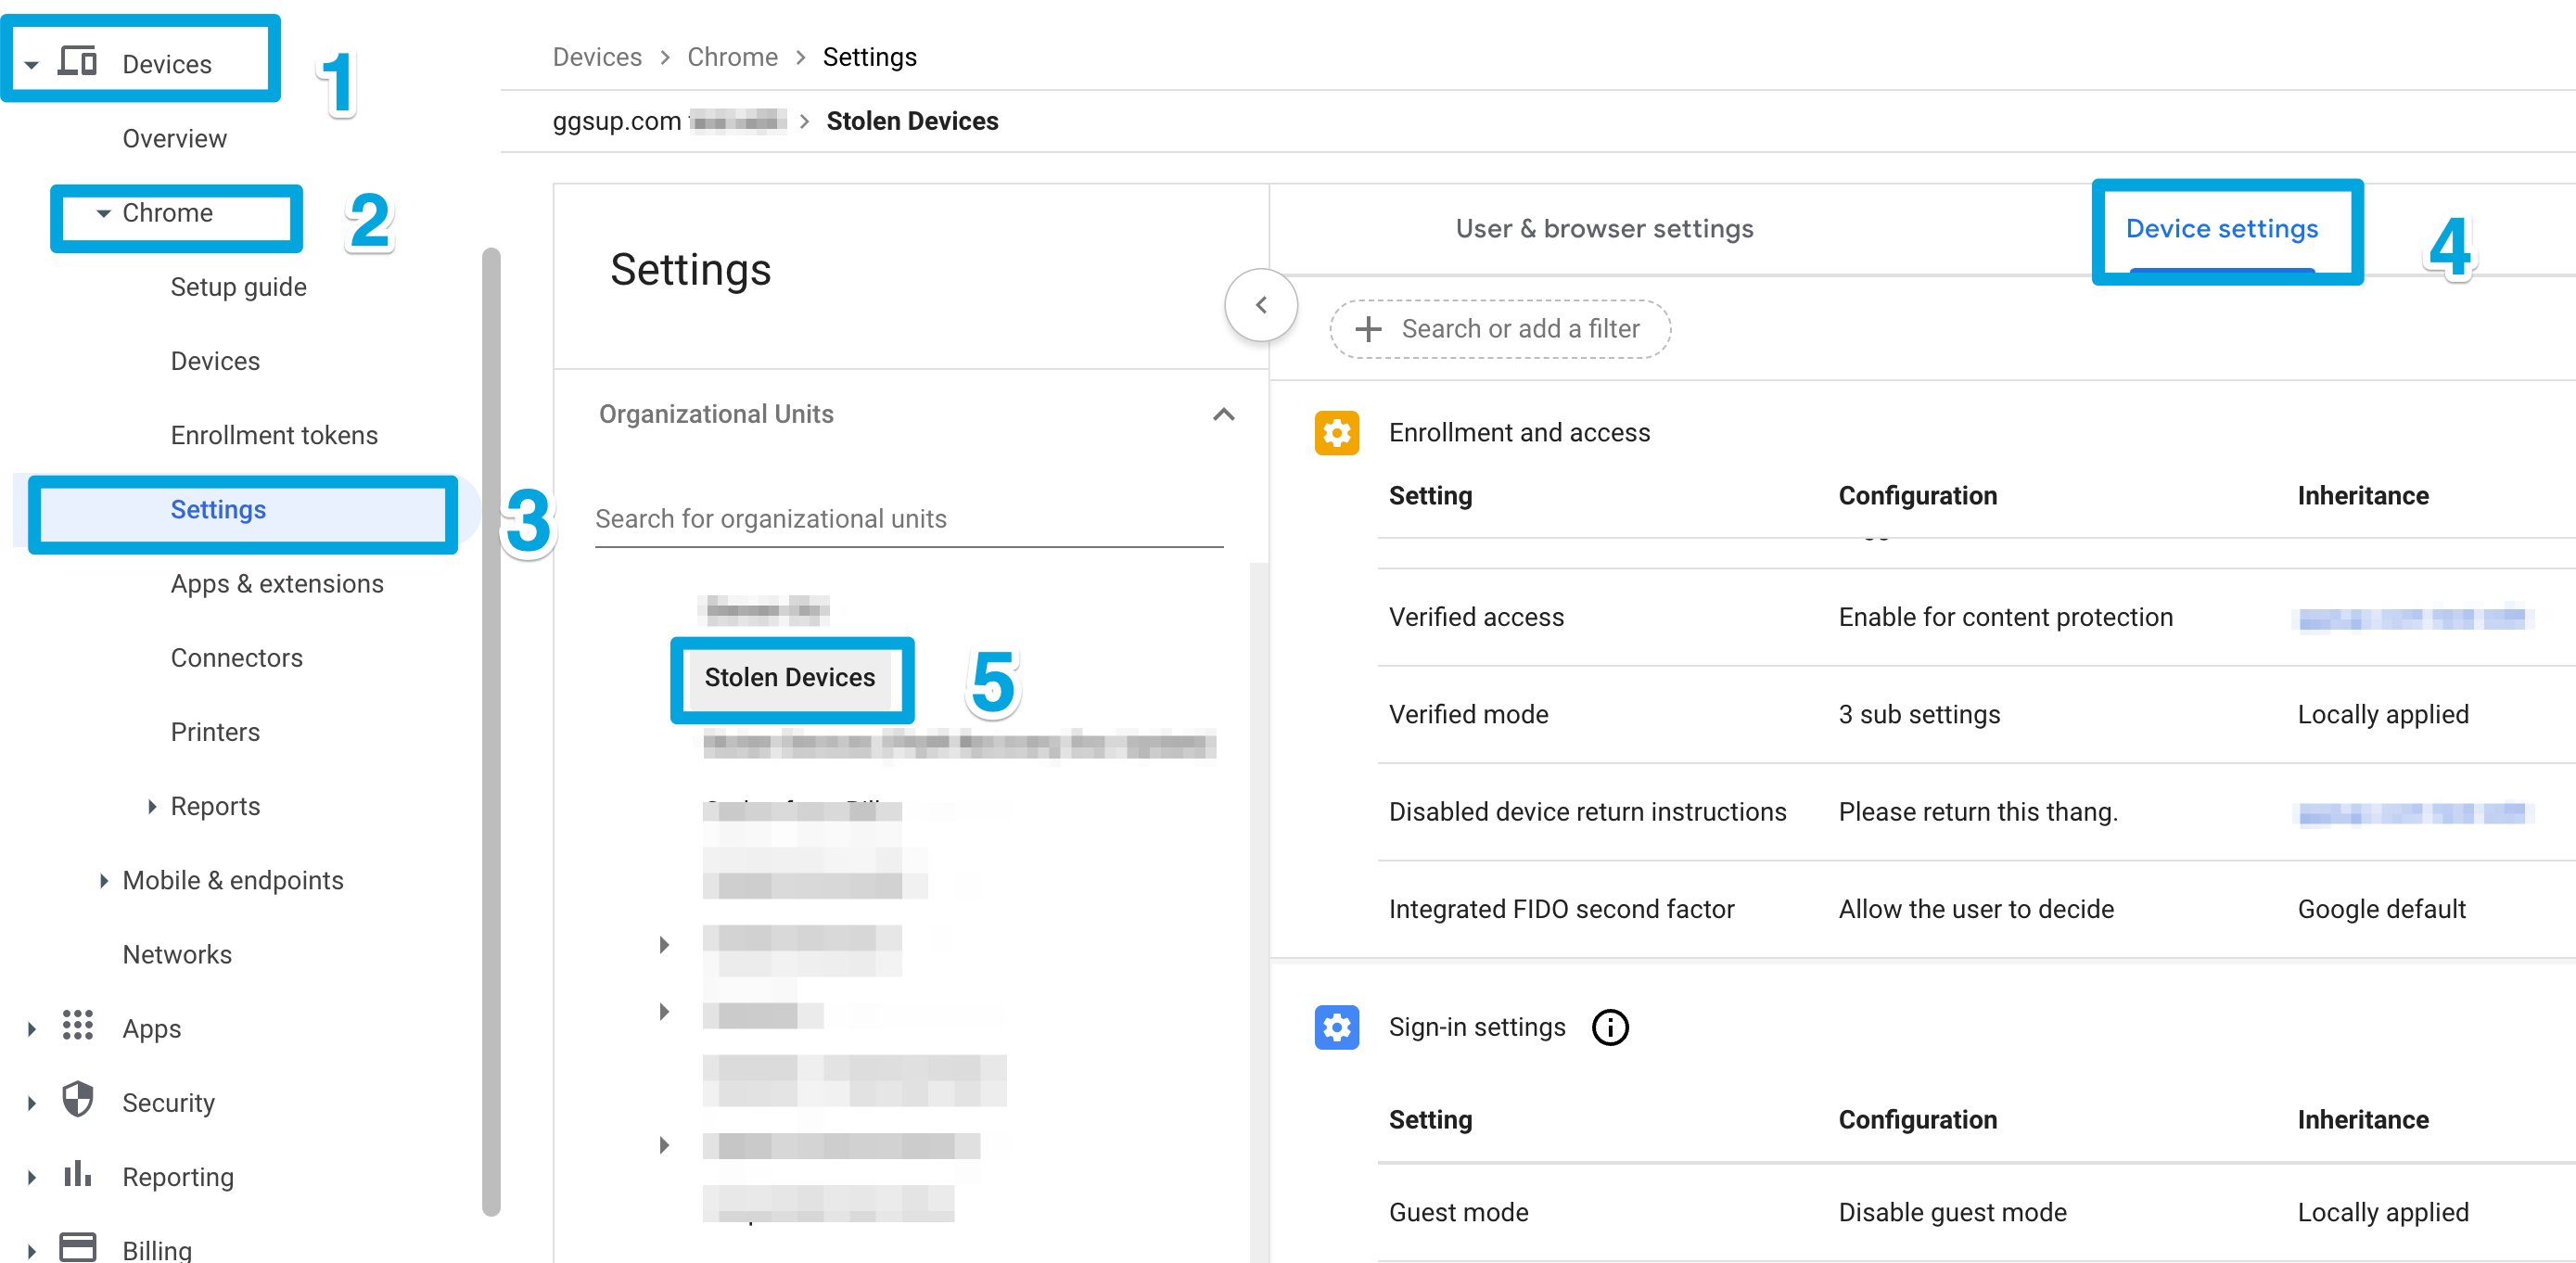The image size is (2576, 1263).
Task: Open the Connectors page
Action: coord(236,658)
